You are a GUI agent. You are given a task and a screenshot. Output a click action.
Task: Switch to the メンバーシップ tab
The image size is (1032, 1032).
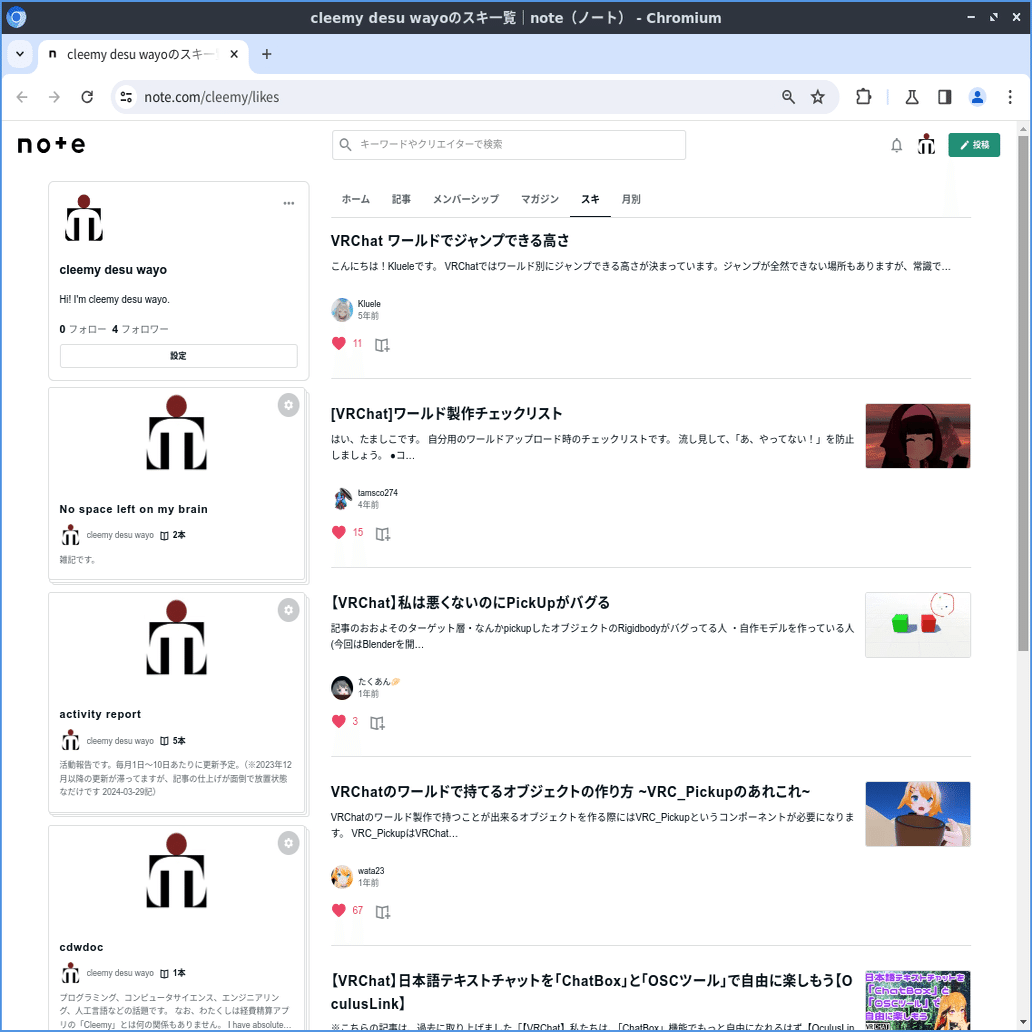465,199
